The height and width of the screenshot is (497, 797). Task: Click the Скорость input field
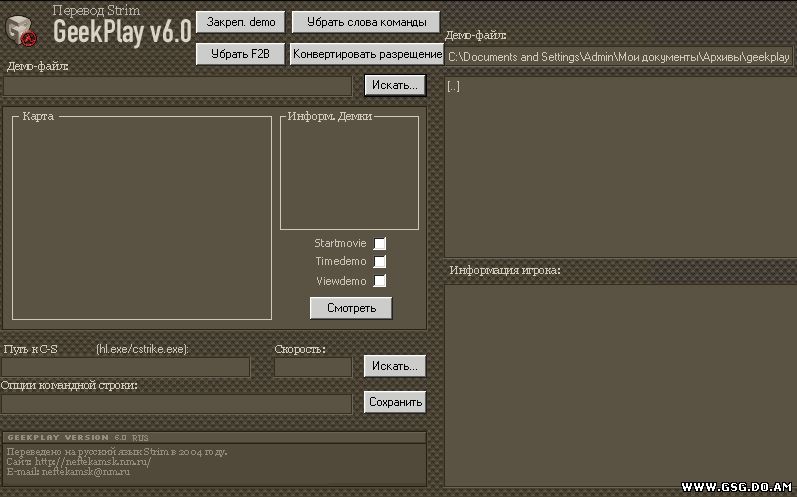coord(313,367)
